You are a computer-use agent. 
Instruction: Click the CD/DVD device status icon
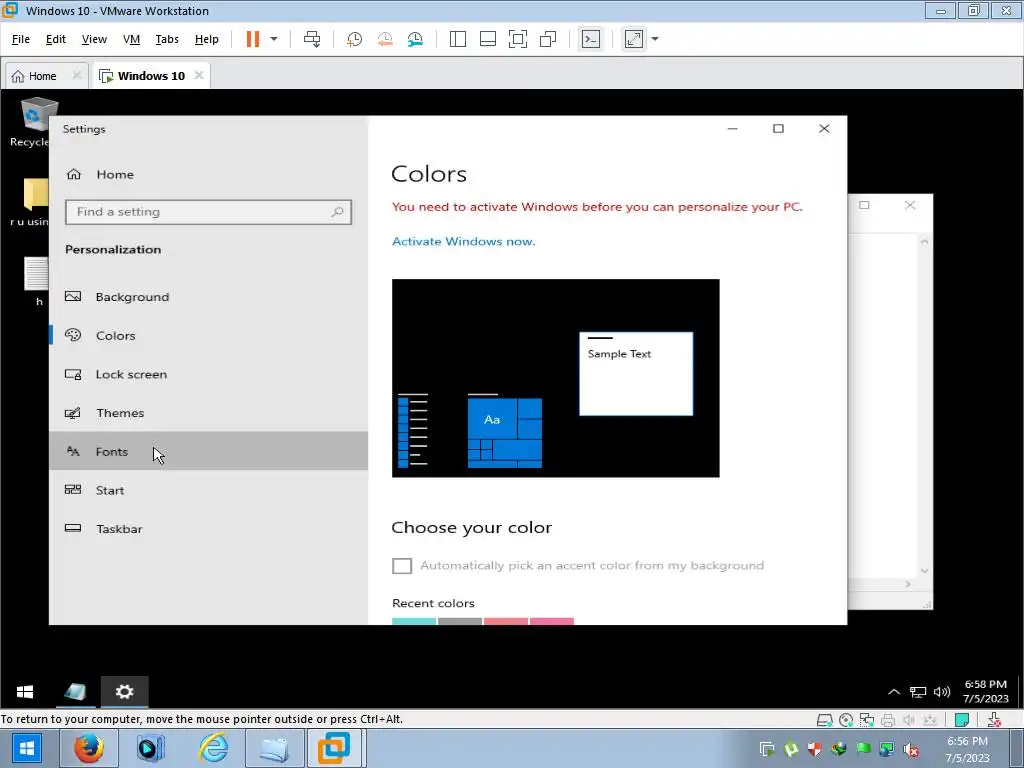pyautogui.click(x=846, y=720)
